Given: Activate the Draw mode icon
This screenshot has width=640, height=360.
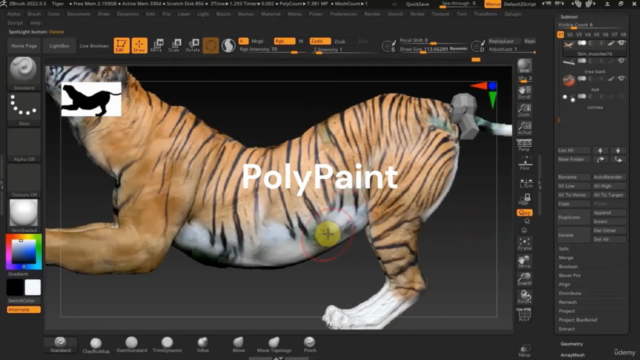Looking at the screenshot, I should click(x=139, y=45).
